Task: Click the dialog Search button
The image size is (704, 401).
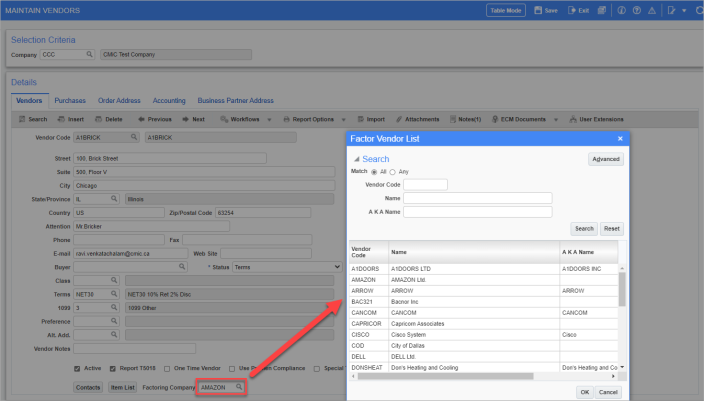Action: (x=584, y=229)
